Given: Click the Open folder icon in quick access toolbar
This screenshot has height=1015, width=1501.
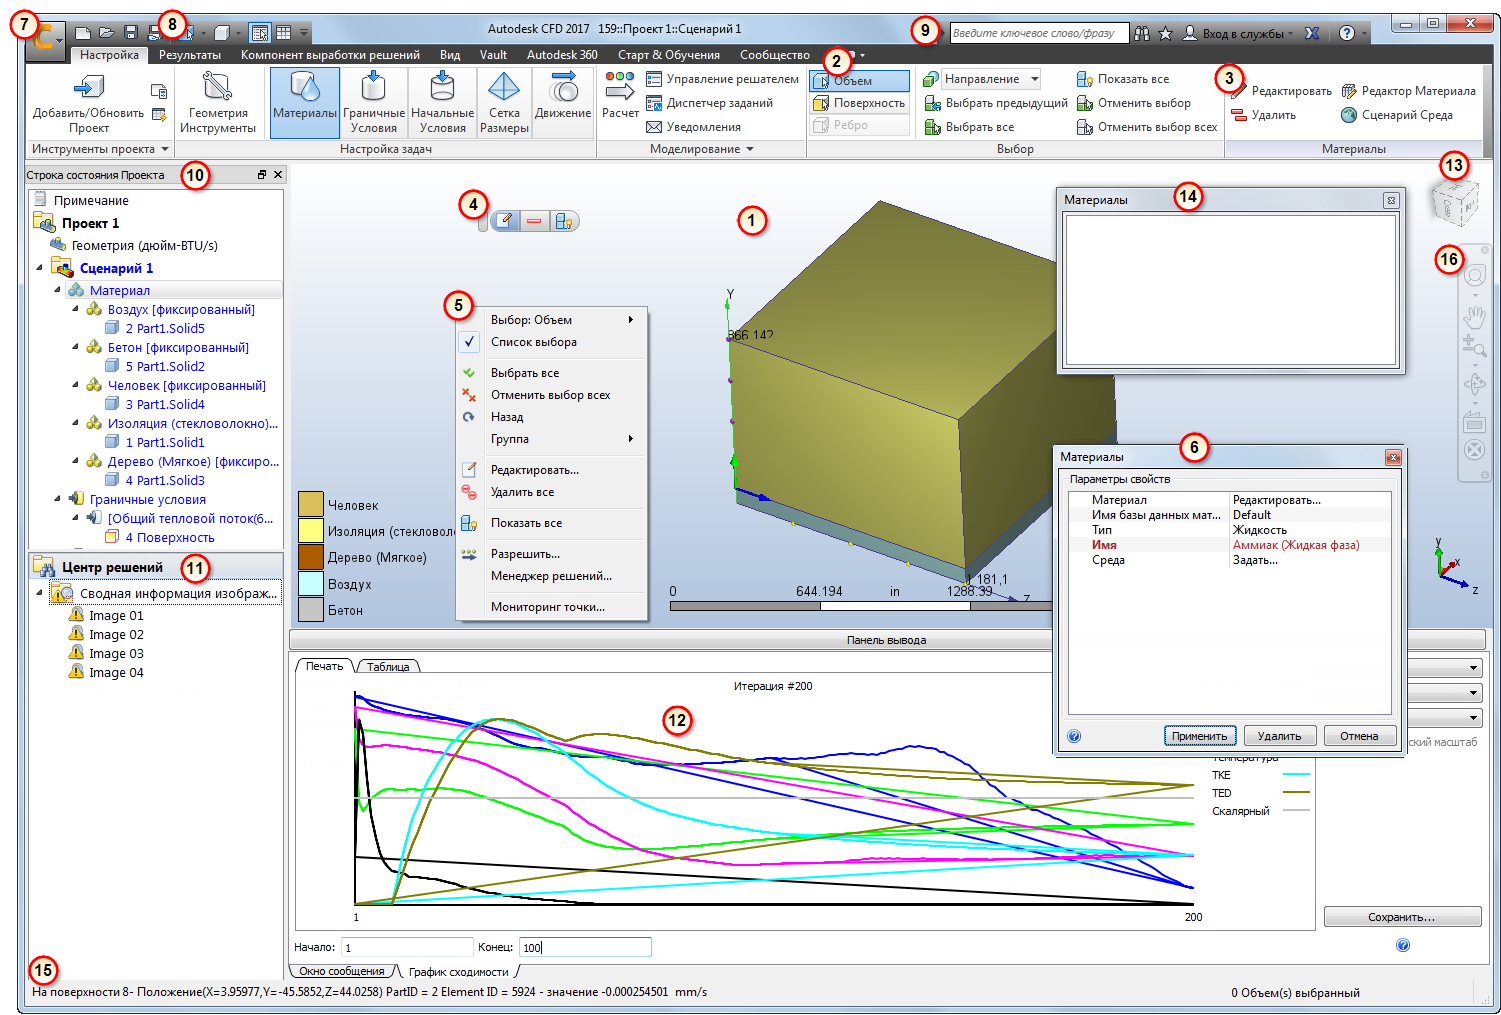Looking at the screenshot, I should point(106,33).
